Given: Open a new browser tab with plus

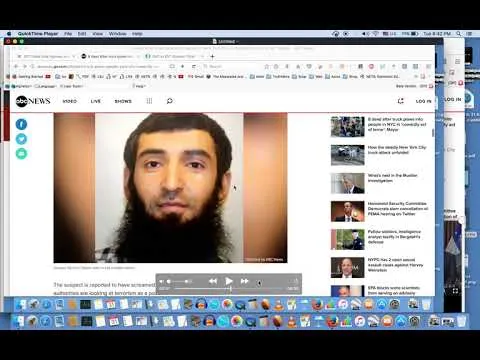Looking at the screenshot, I should coord(212,56).
